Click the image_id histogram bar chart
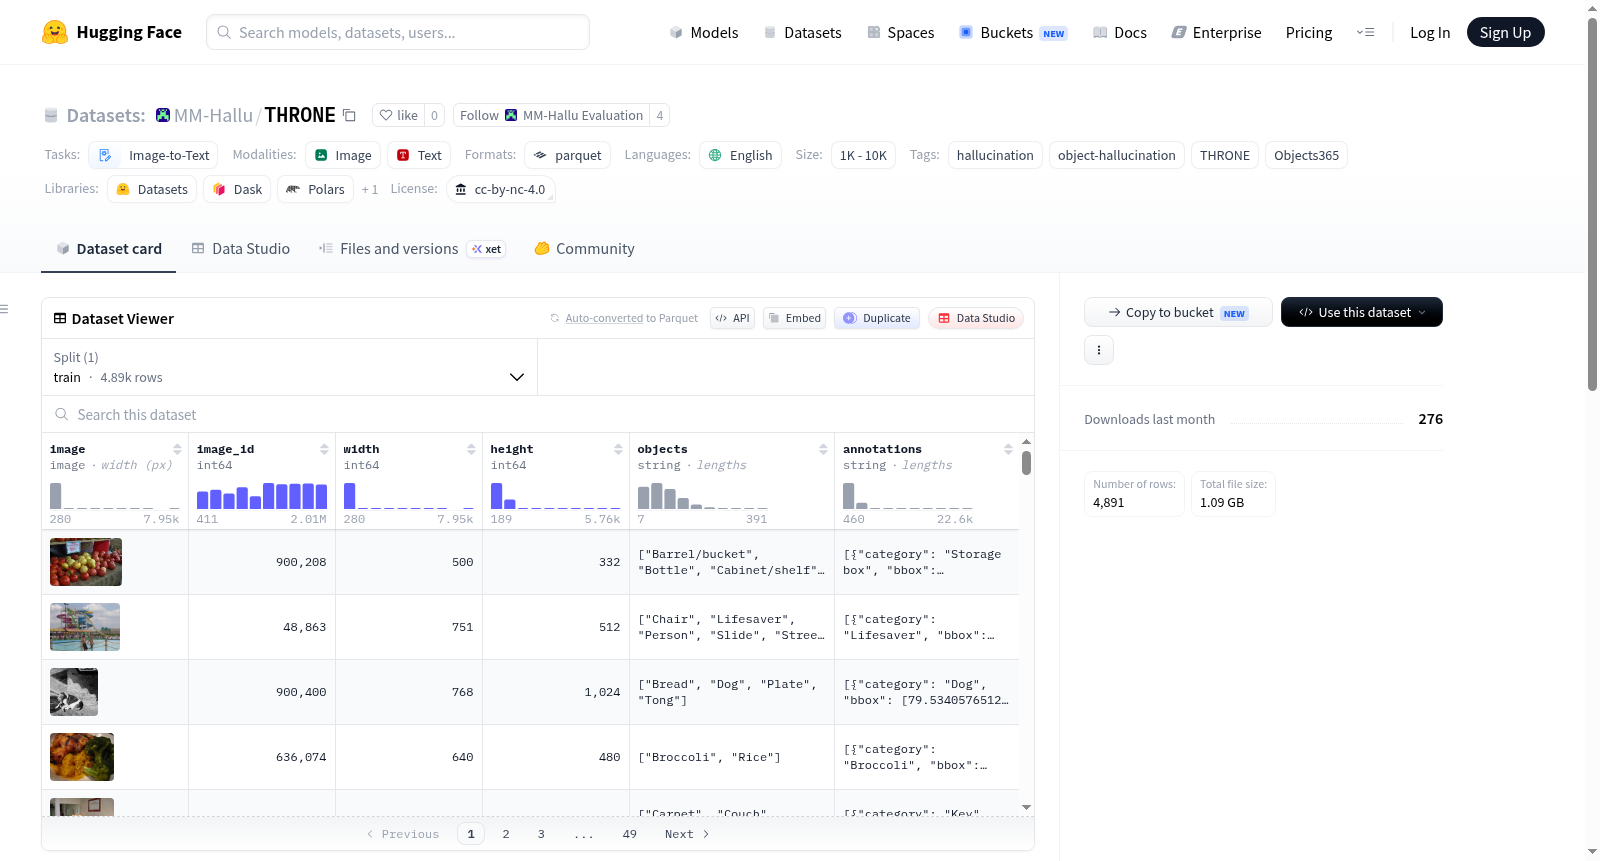1600x861 pixels. [262, 496]
